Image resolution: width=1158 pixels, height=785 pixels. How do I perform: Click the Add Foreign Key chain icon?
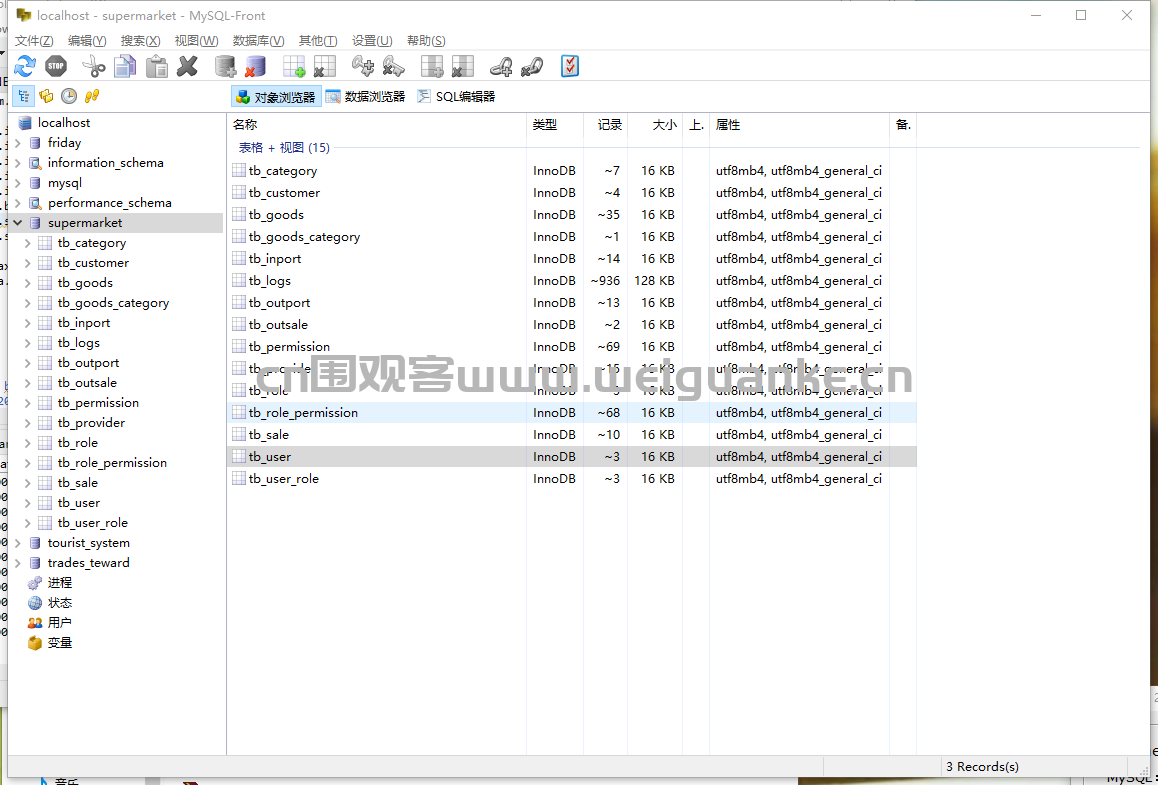[x=501, y=67]
